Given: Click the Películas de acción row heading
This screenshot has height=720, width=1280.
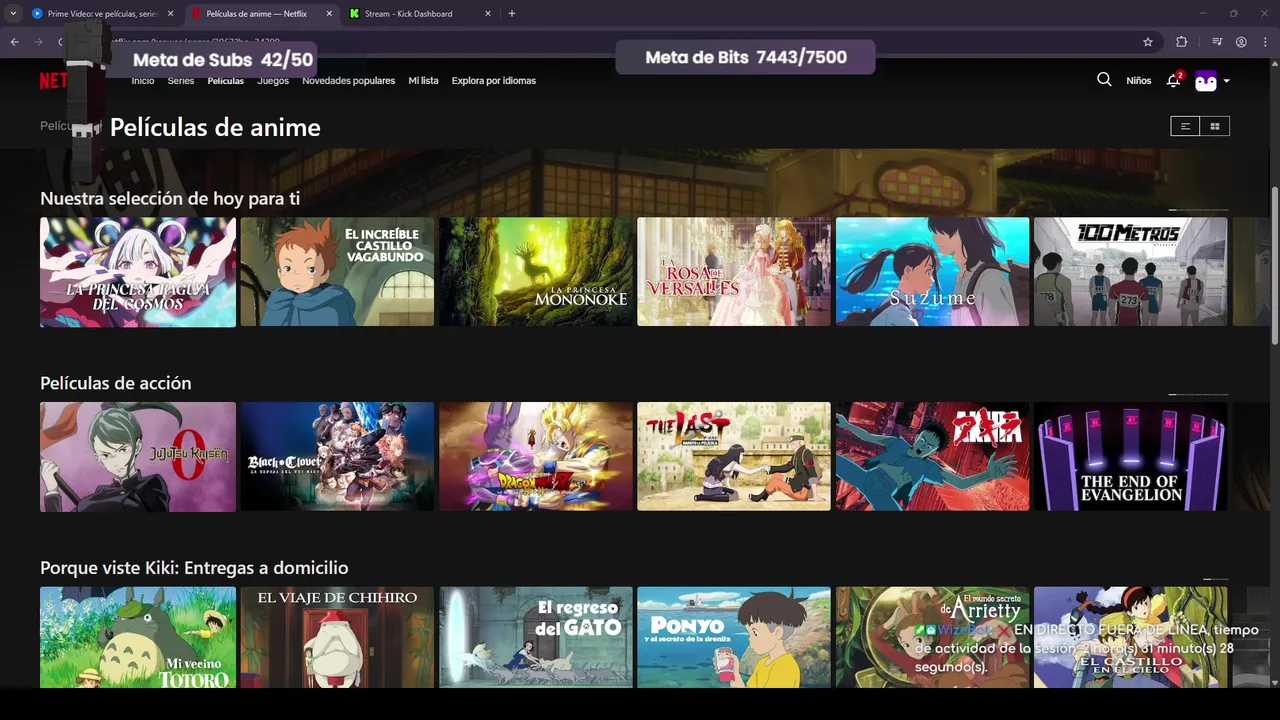Looking at the screenshot, I should coord(115,383).
